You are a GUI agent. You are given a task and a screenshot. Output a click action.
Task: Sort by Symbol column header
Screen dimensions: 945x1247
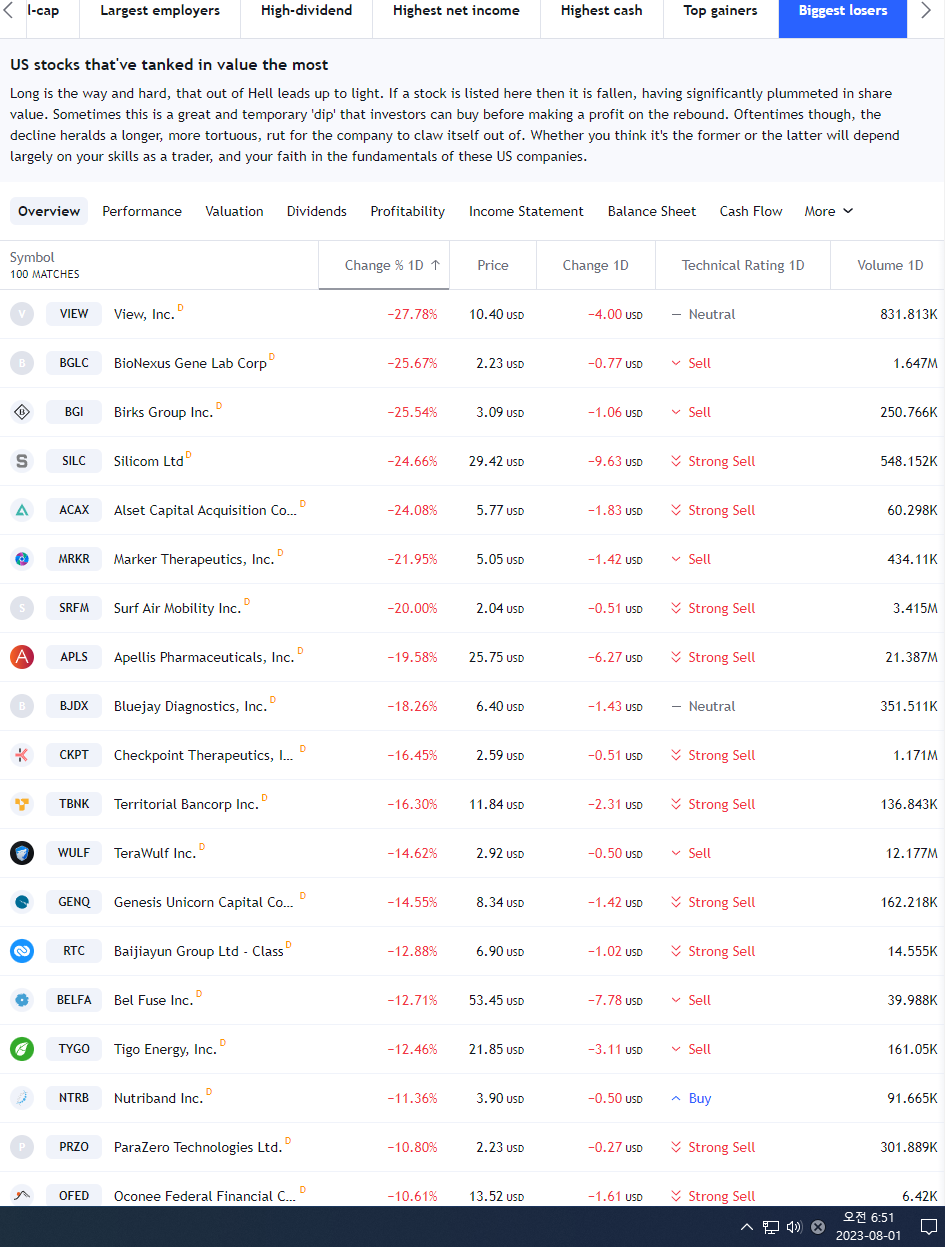pos(32,257)
